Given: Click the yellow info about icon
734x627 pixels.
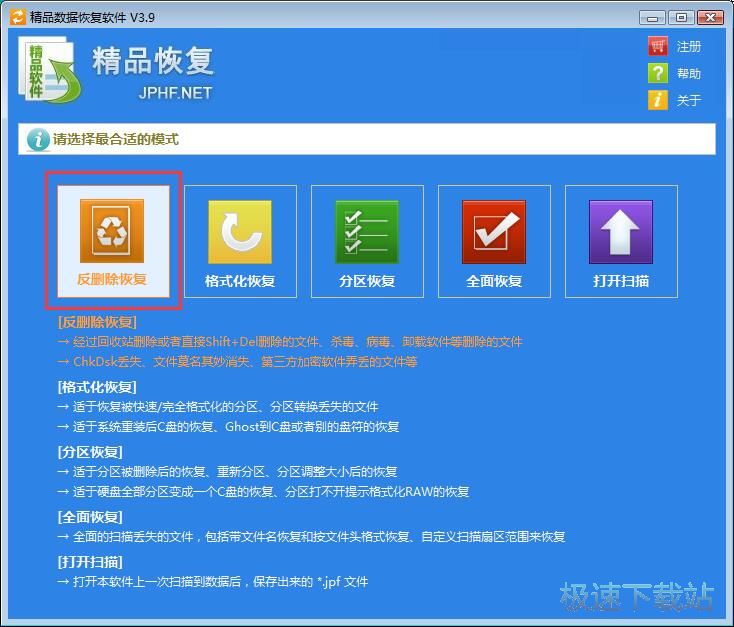Looking at the screenshot, I should pyautogui.click(x=658, y=99).
